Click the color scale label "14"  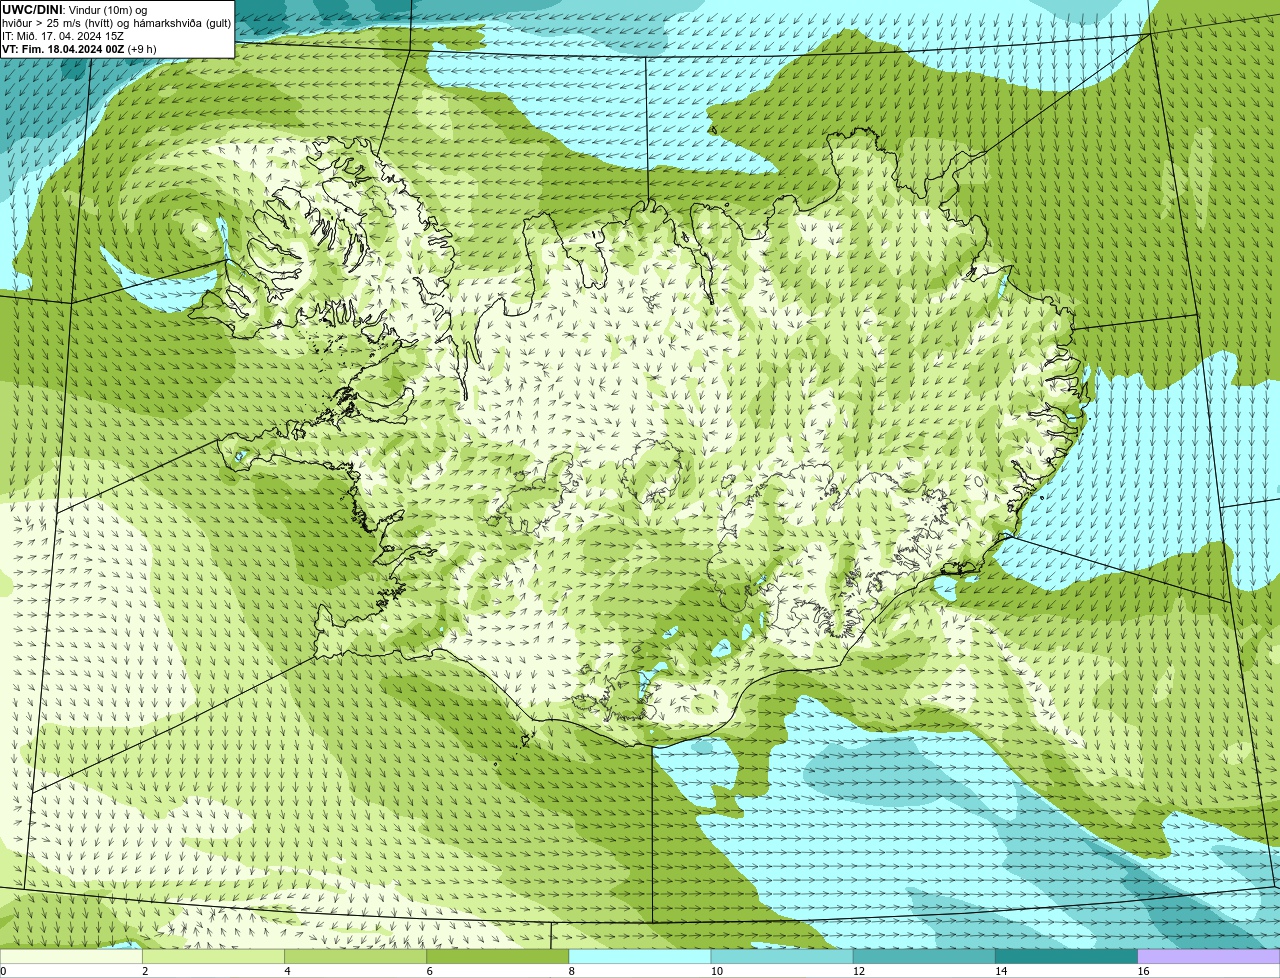[1000, 971]
